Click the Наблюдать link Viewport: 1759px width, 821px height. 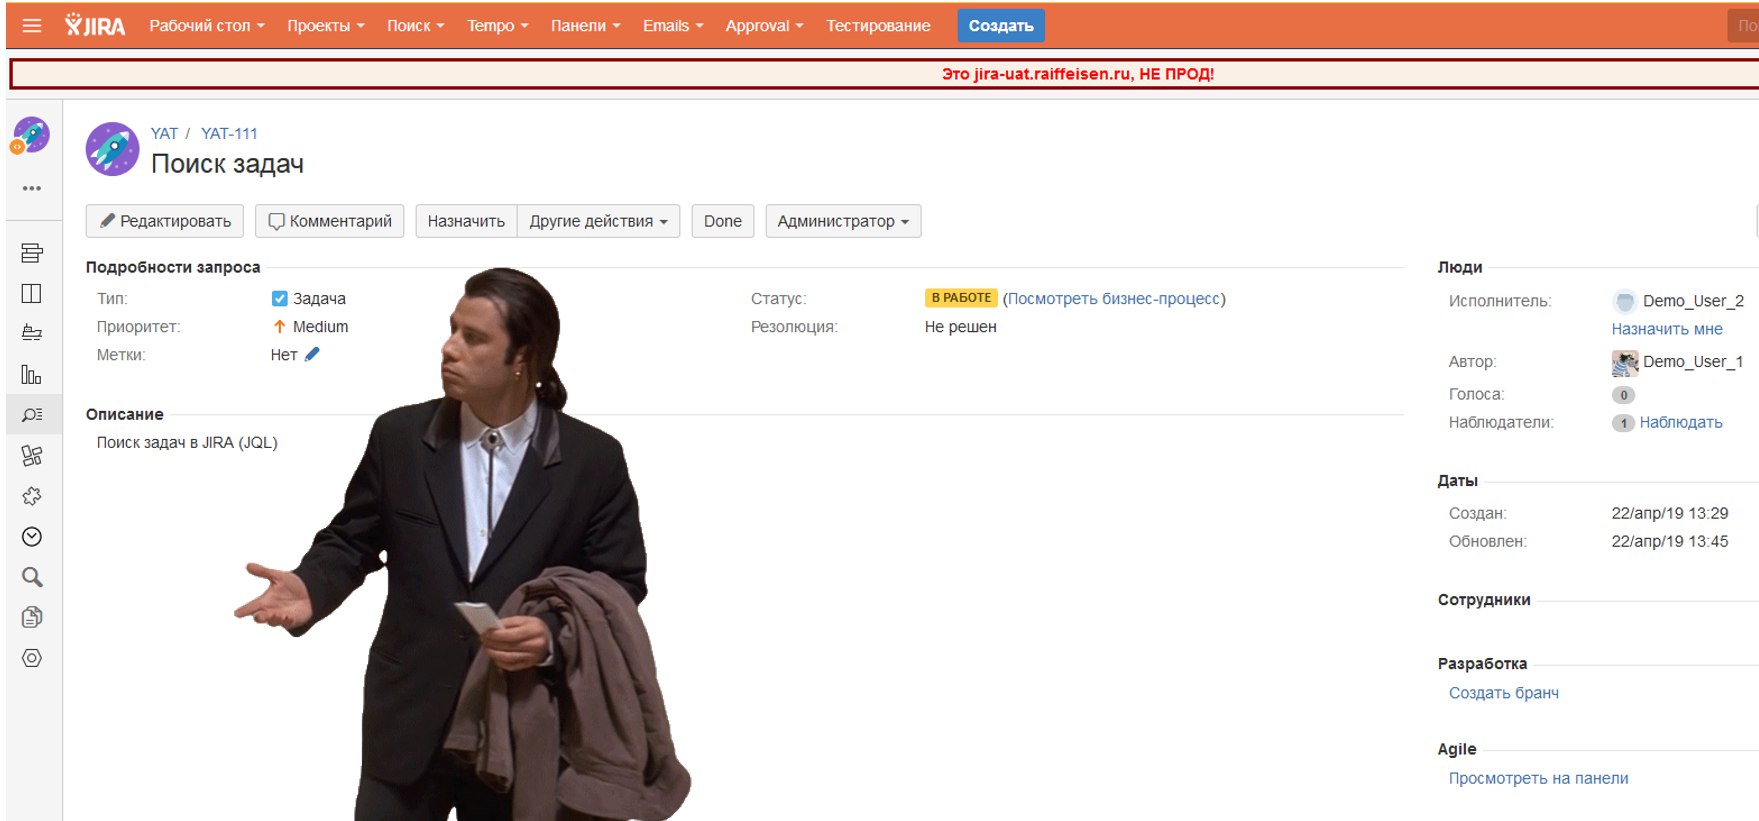[1681, 422]
